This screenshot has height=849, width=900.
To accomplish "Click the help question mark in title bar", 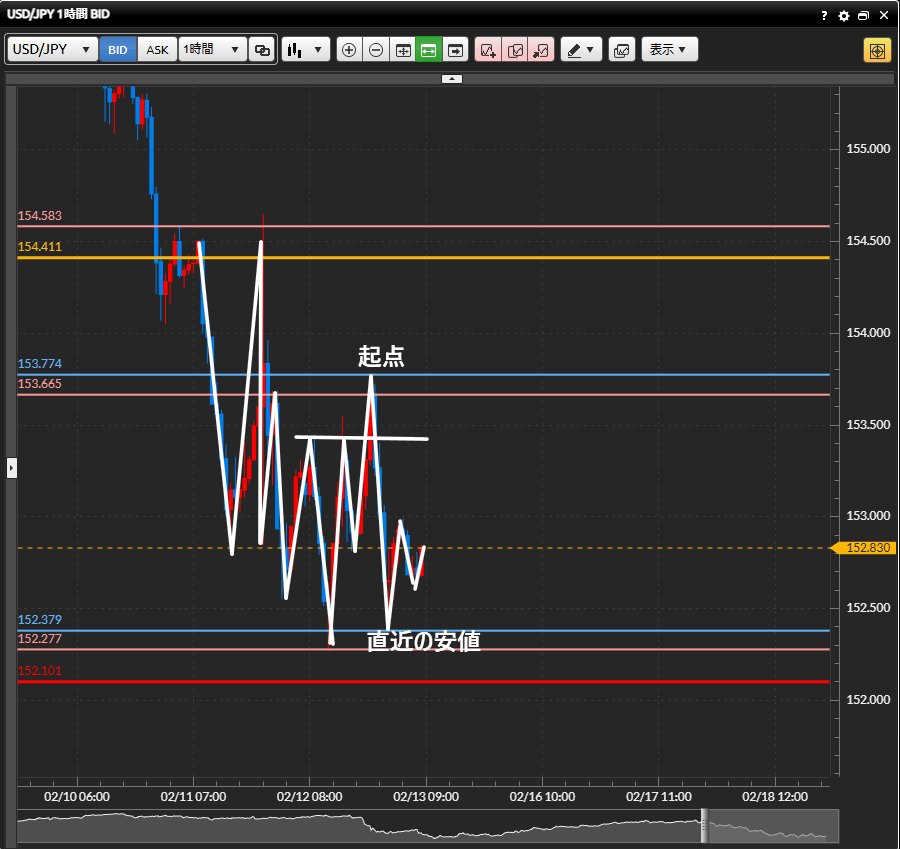I will (824, 16).
